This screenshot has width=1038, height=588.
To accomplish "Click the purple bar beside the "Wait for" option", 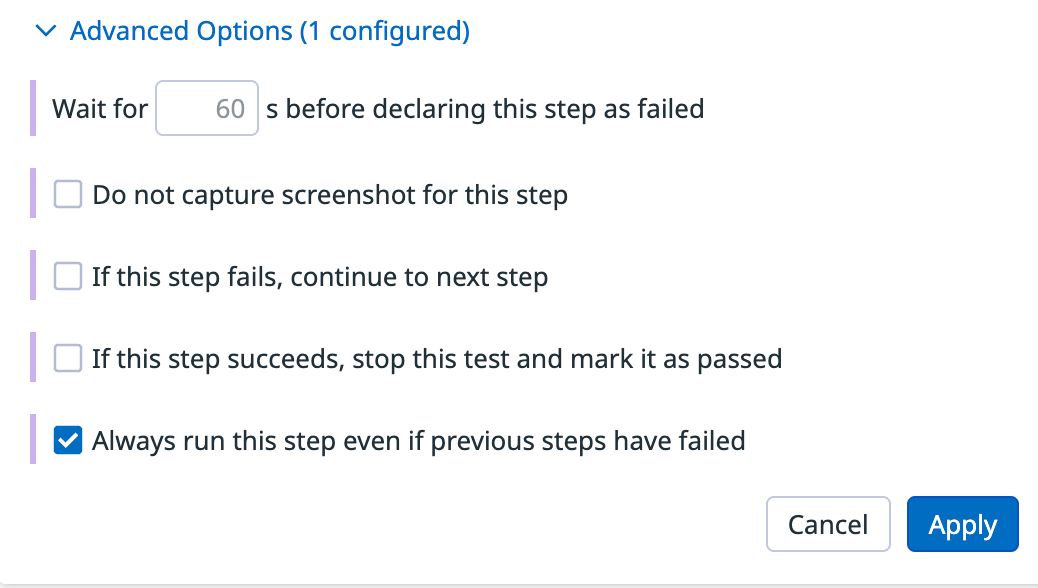I will (33, 108).
